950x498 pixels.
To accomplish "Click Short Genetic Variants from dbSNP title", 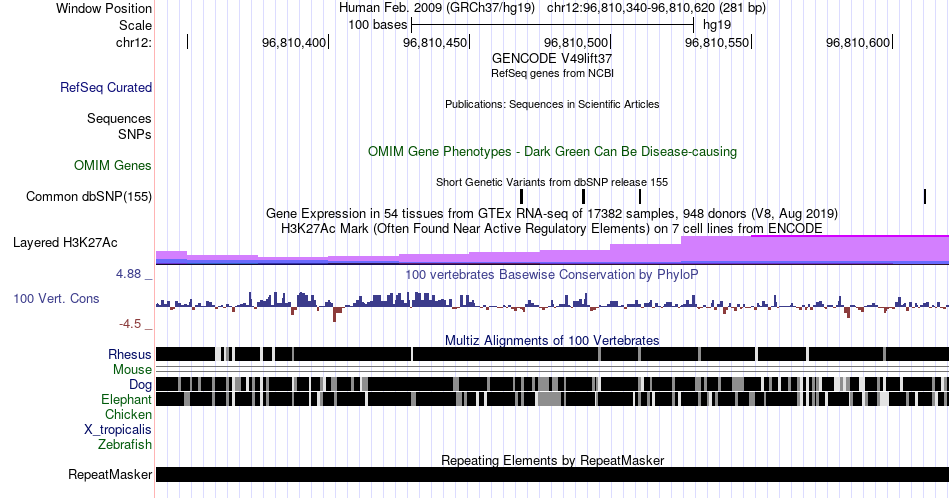I will click(x=552, y=182).
